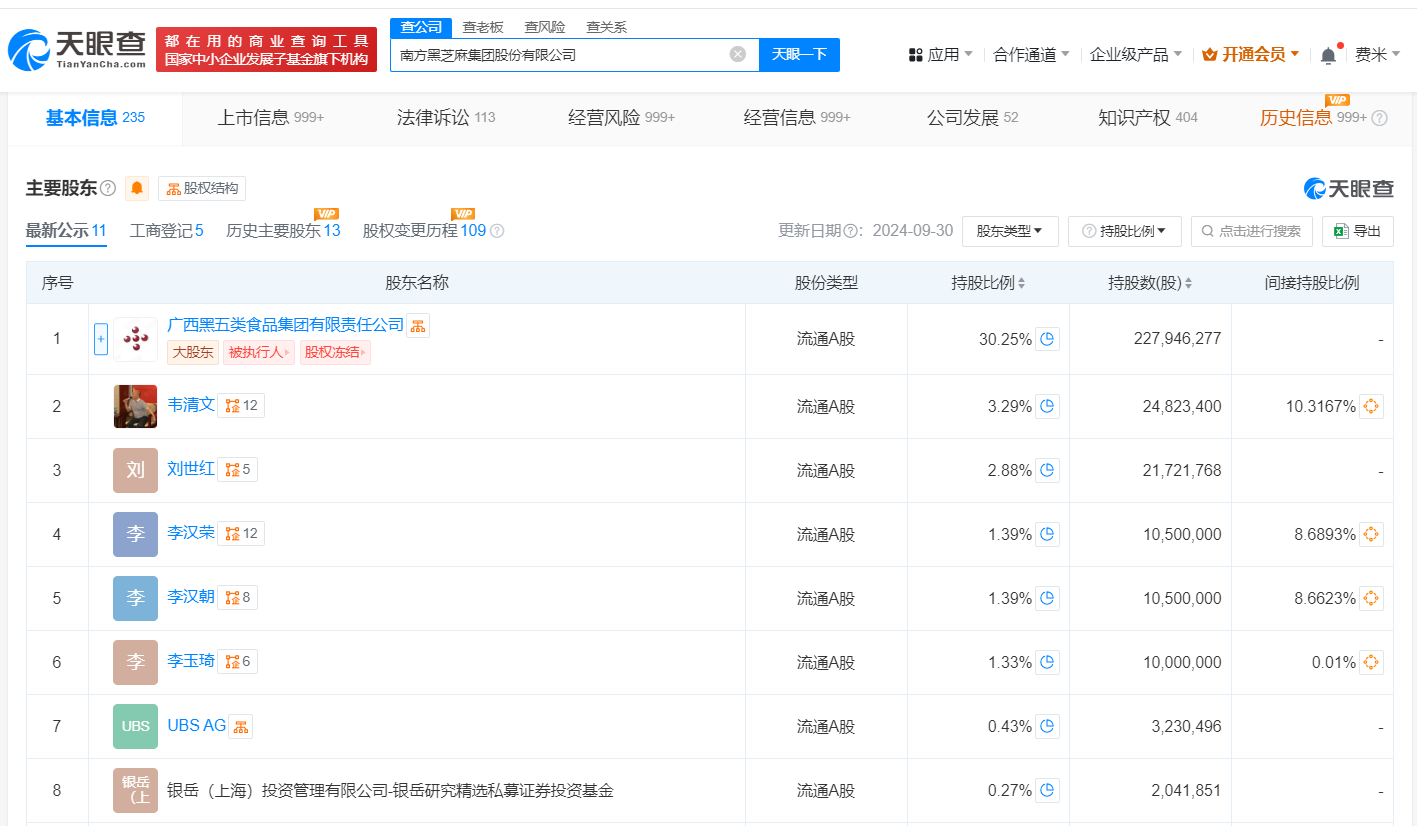The width and height of the screenshot is (1417, 826).
Task: Click the 点击进行搜索 shareholder search box
Action: 1252,231
